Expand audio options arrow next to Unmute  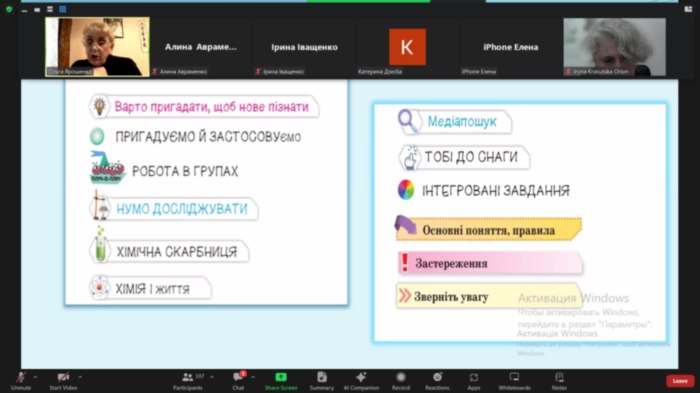[35, 377]
